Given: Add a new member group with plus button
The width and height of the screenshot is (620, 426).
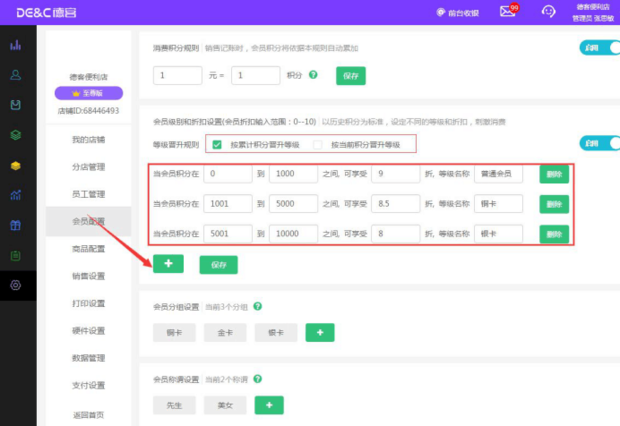Looking at the screenshot, I should 320,332.
